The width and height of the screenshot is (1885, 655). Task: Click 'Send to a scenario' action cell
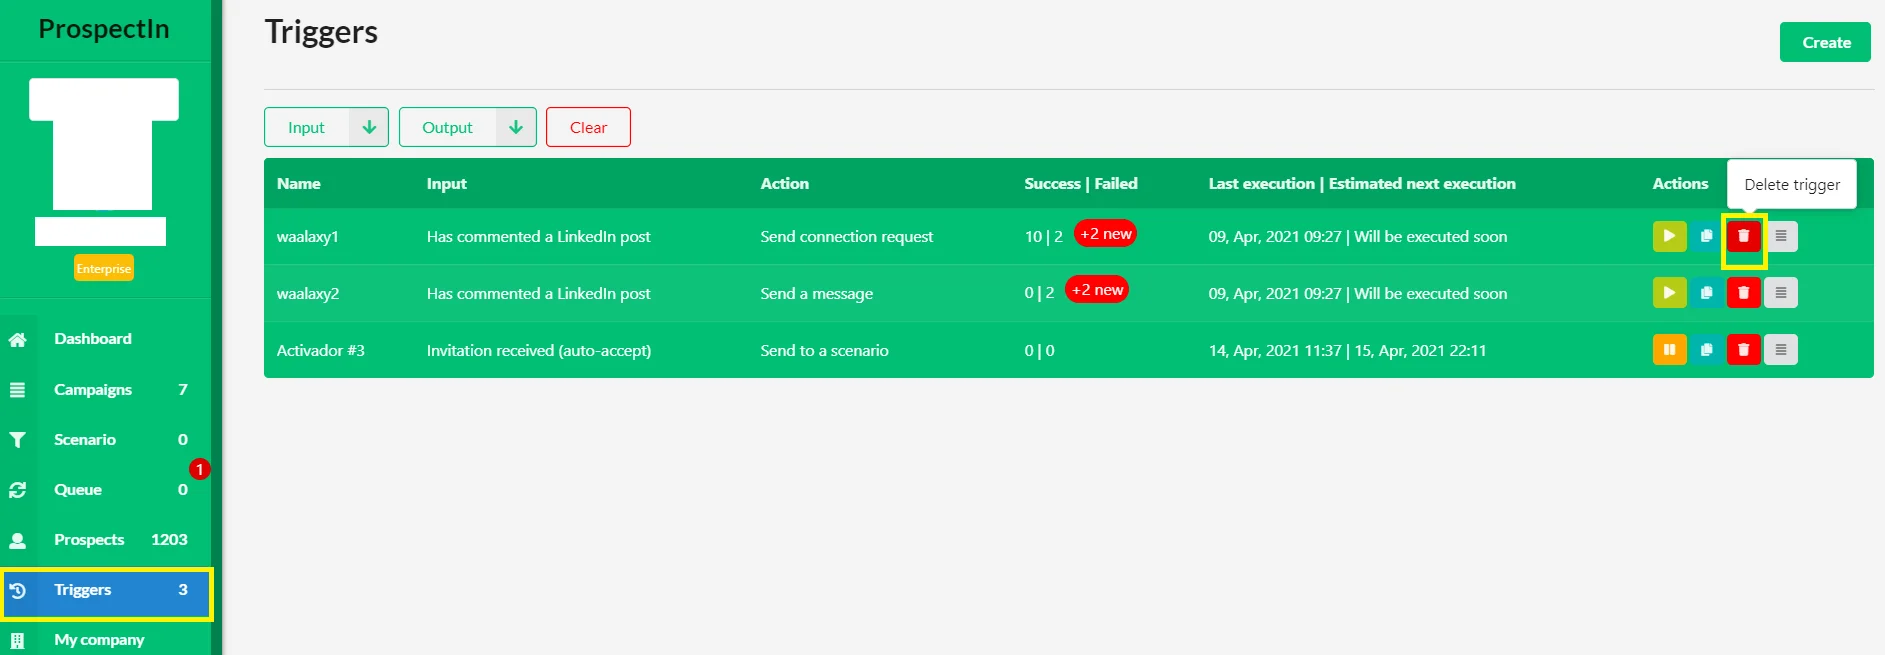coord(824,351)
